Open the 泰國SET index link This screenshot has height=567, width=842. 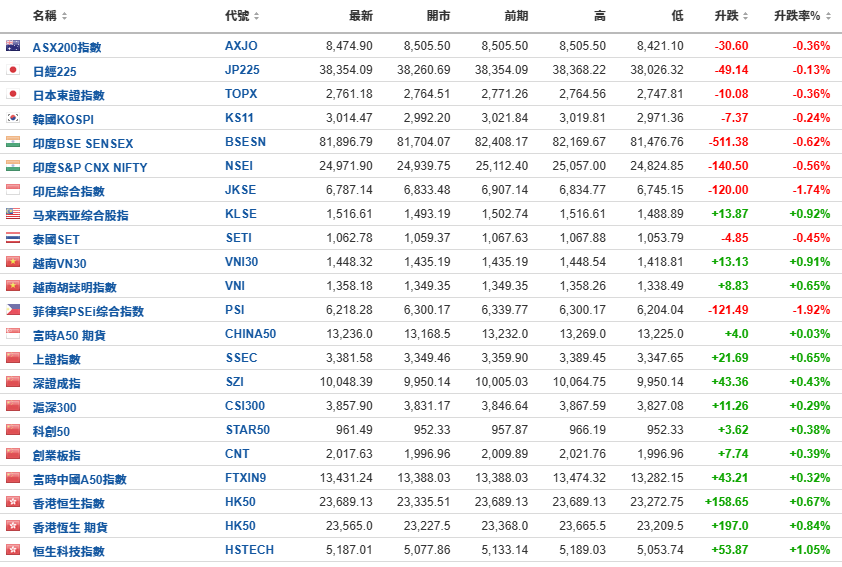(56, 239)
